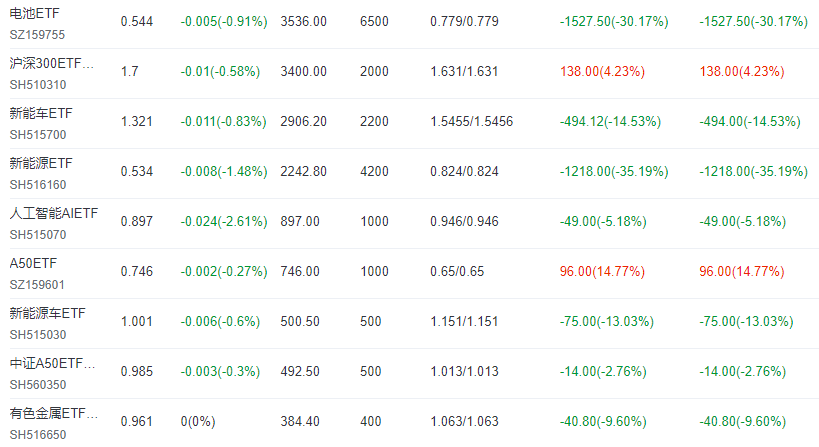This screenshot has height=447, width=819.
Task: Click change value -0.024(-2.61%)
Action: [224, 221]
